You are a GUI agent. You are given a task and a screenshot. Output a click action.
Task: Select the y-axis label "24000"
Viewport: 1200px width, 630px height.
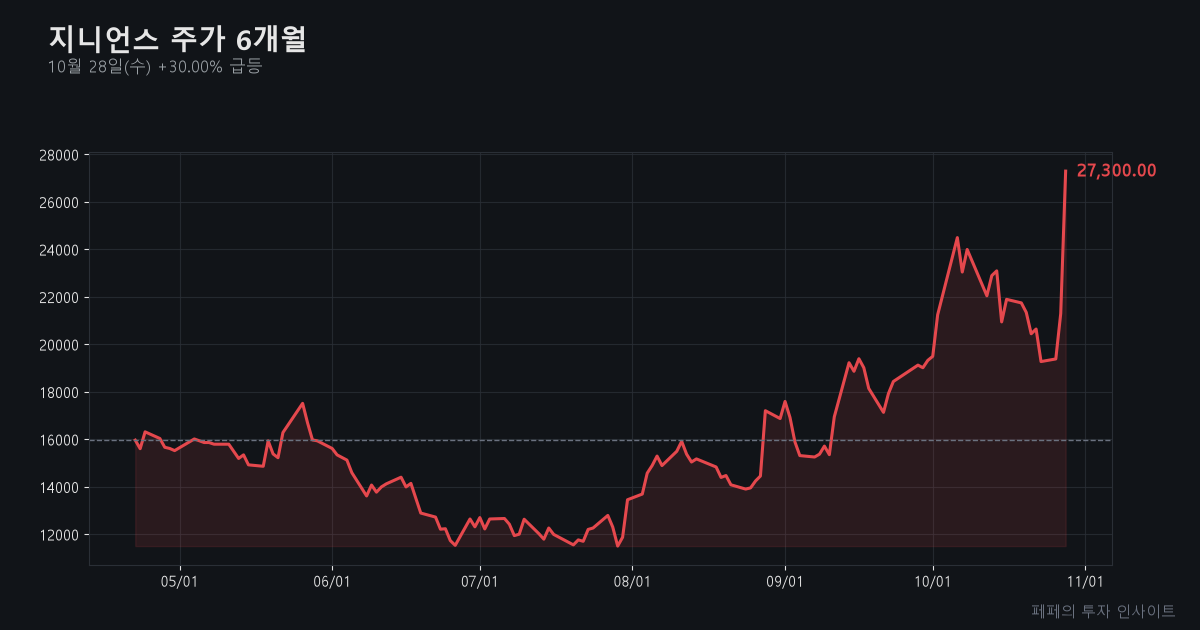point(59,250)
